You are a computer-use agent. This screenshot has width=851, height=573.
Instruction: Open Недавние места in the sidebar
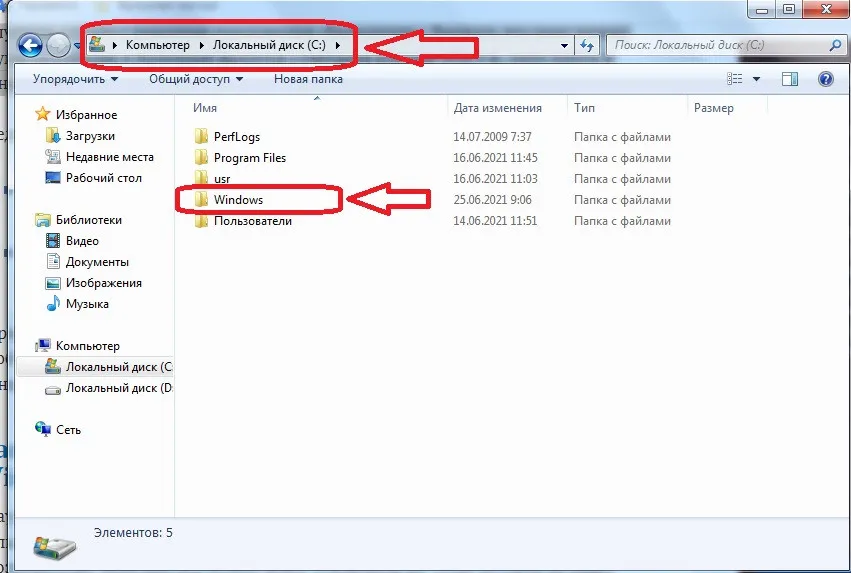click(x=110, y=157)
